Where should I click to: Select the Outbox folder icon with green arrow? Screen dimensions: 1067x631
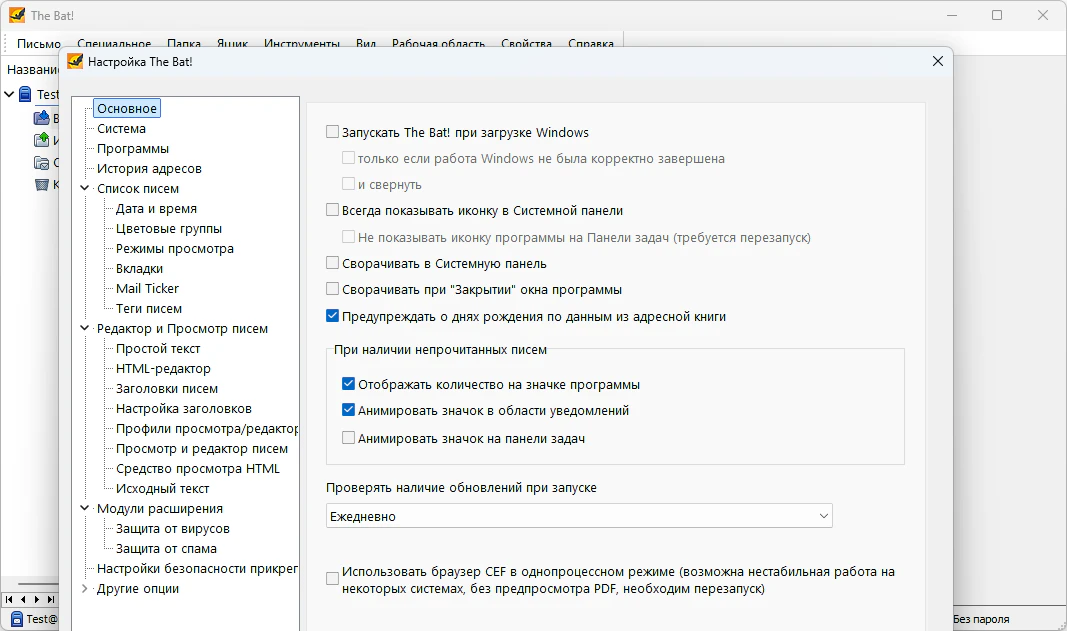point(42,140)
